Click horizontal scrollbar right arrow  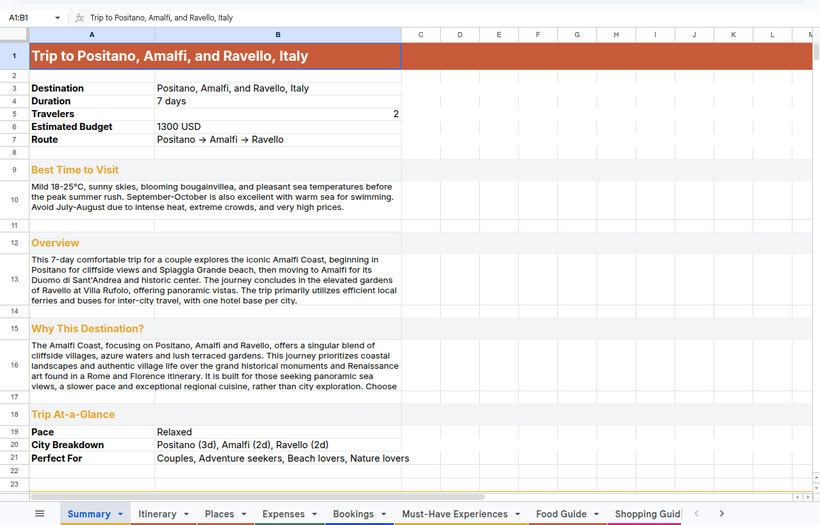pyautogui.click(x=808, y=497)
